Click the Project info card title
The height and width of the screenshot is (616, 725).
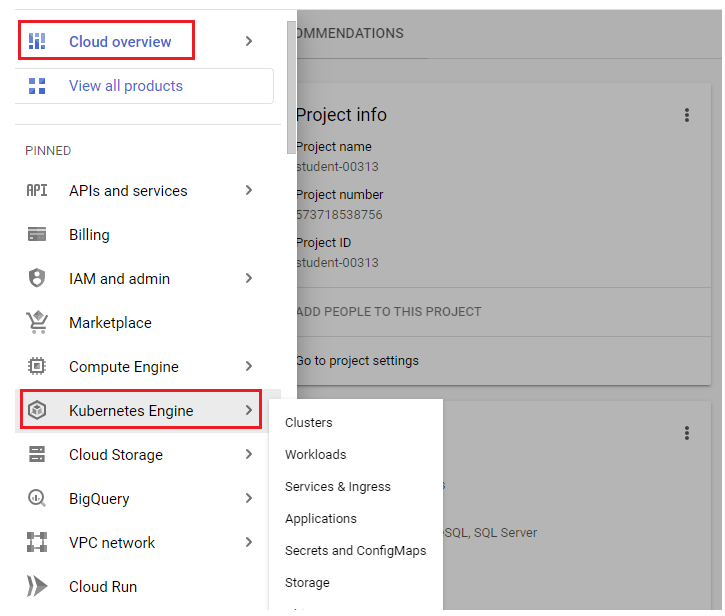click(x=341, y=115)
